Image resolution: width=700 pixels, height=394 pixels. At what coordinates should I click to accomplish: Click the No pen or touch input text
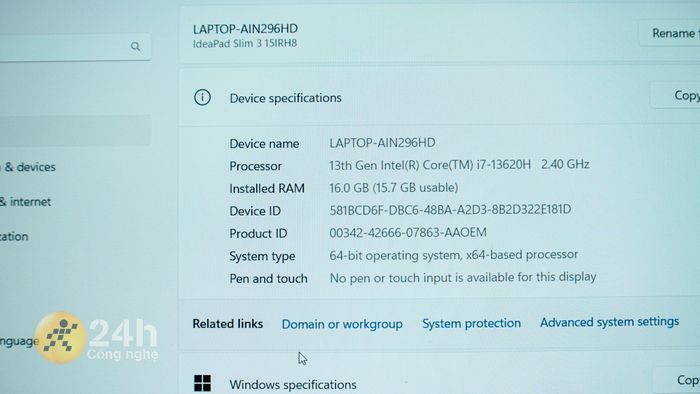point(463,278)
